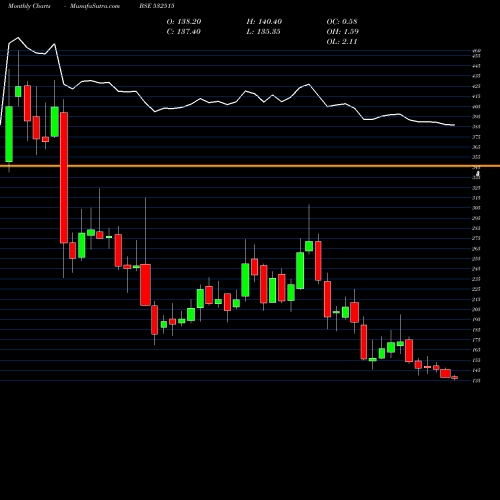Click the 205 price axis label

pyautogui.click(x=476, y=309)
